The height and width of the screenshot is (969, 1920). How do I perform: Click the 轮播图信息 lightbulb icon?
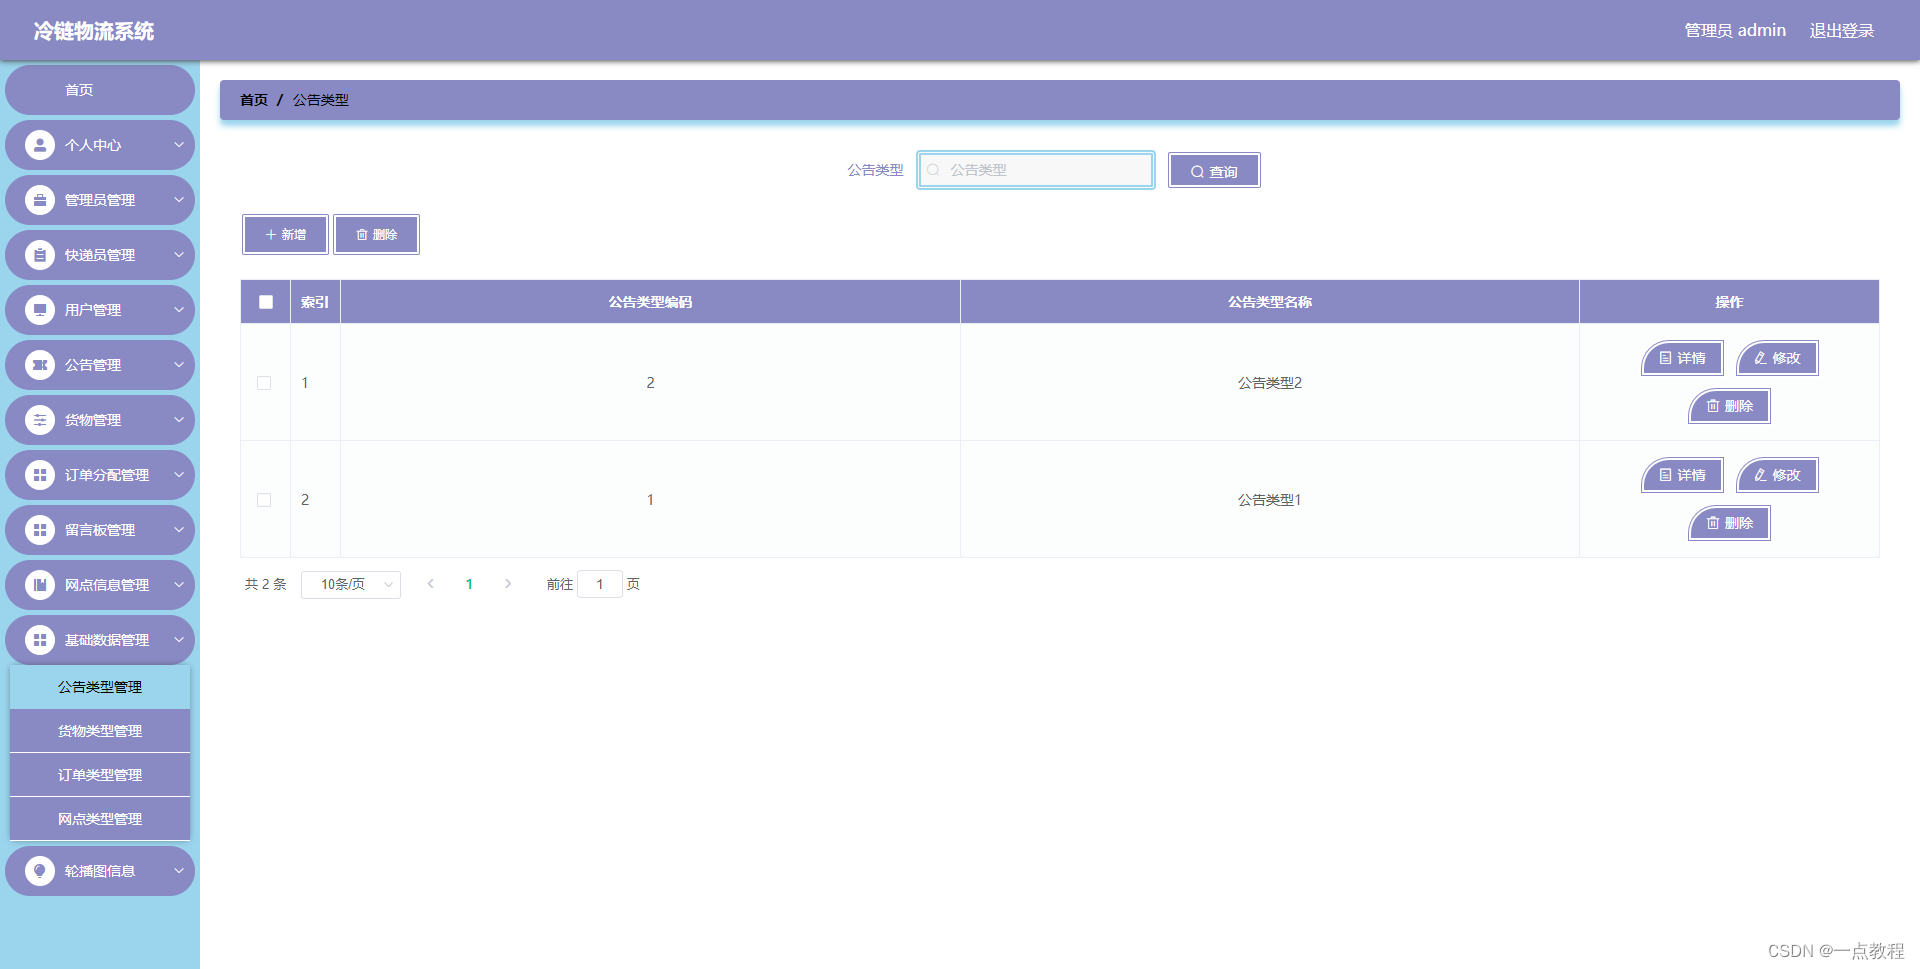40,871
